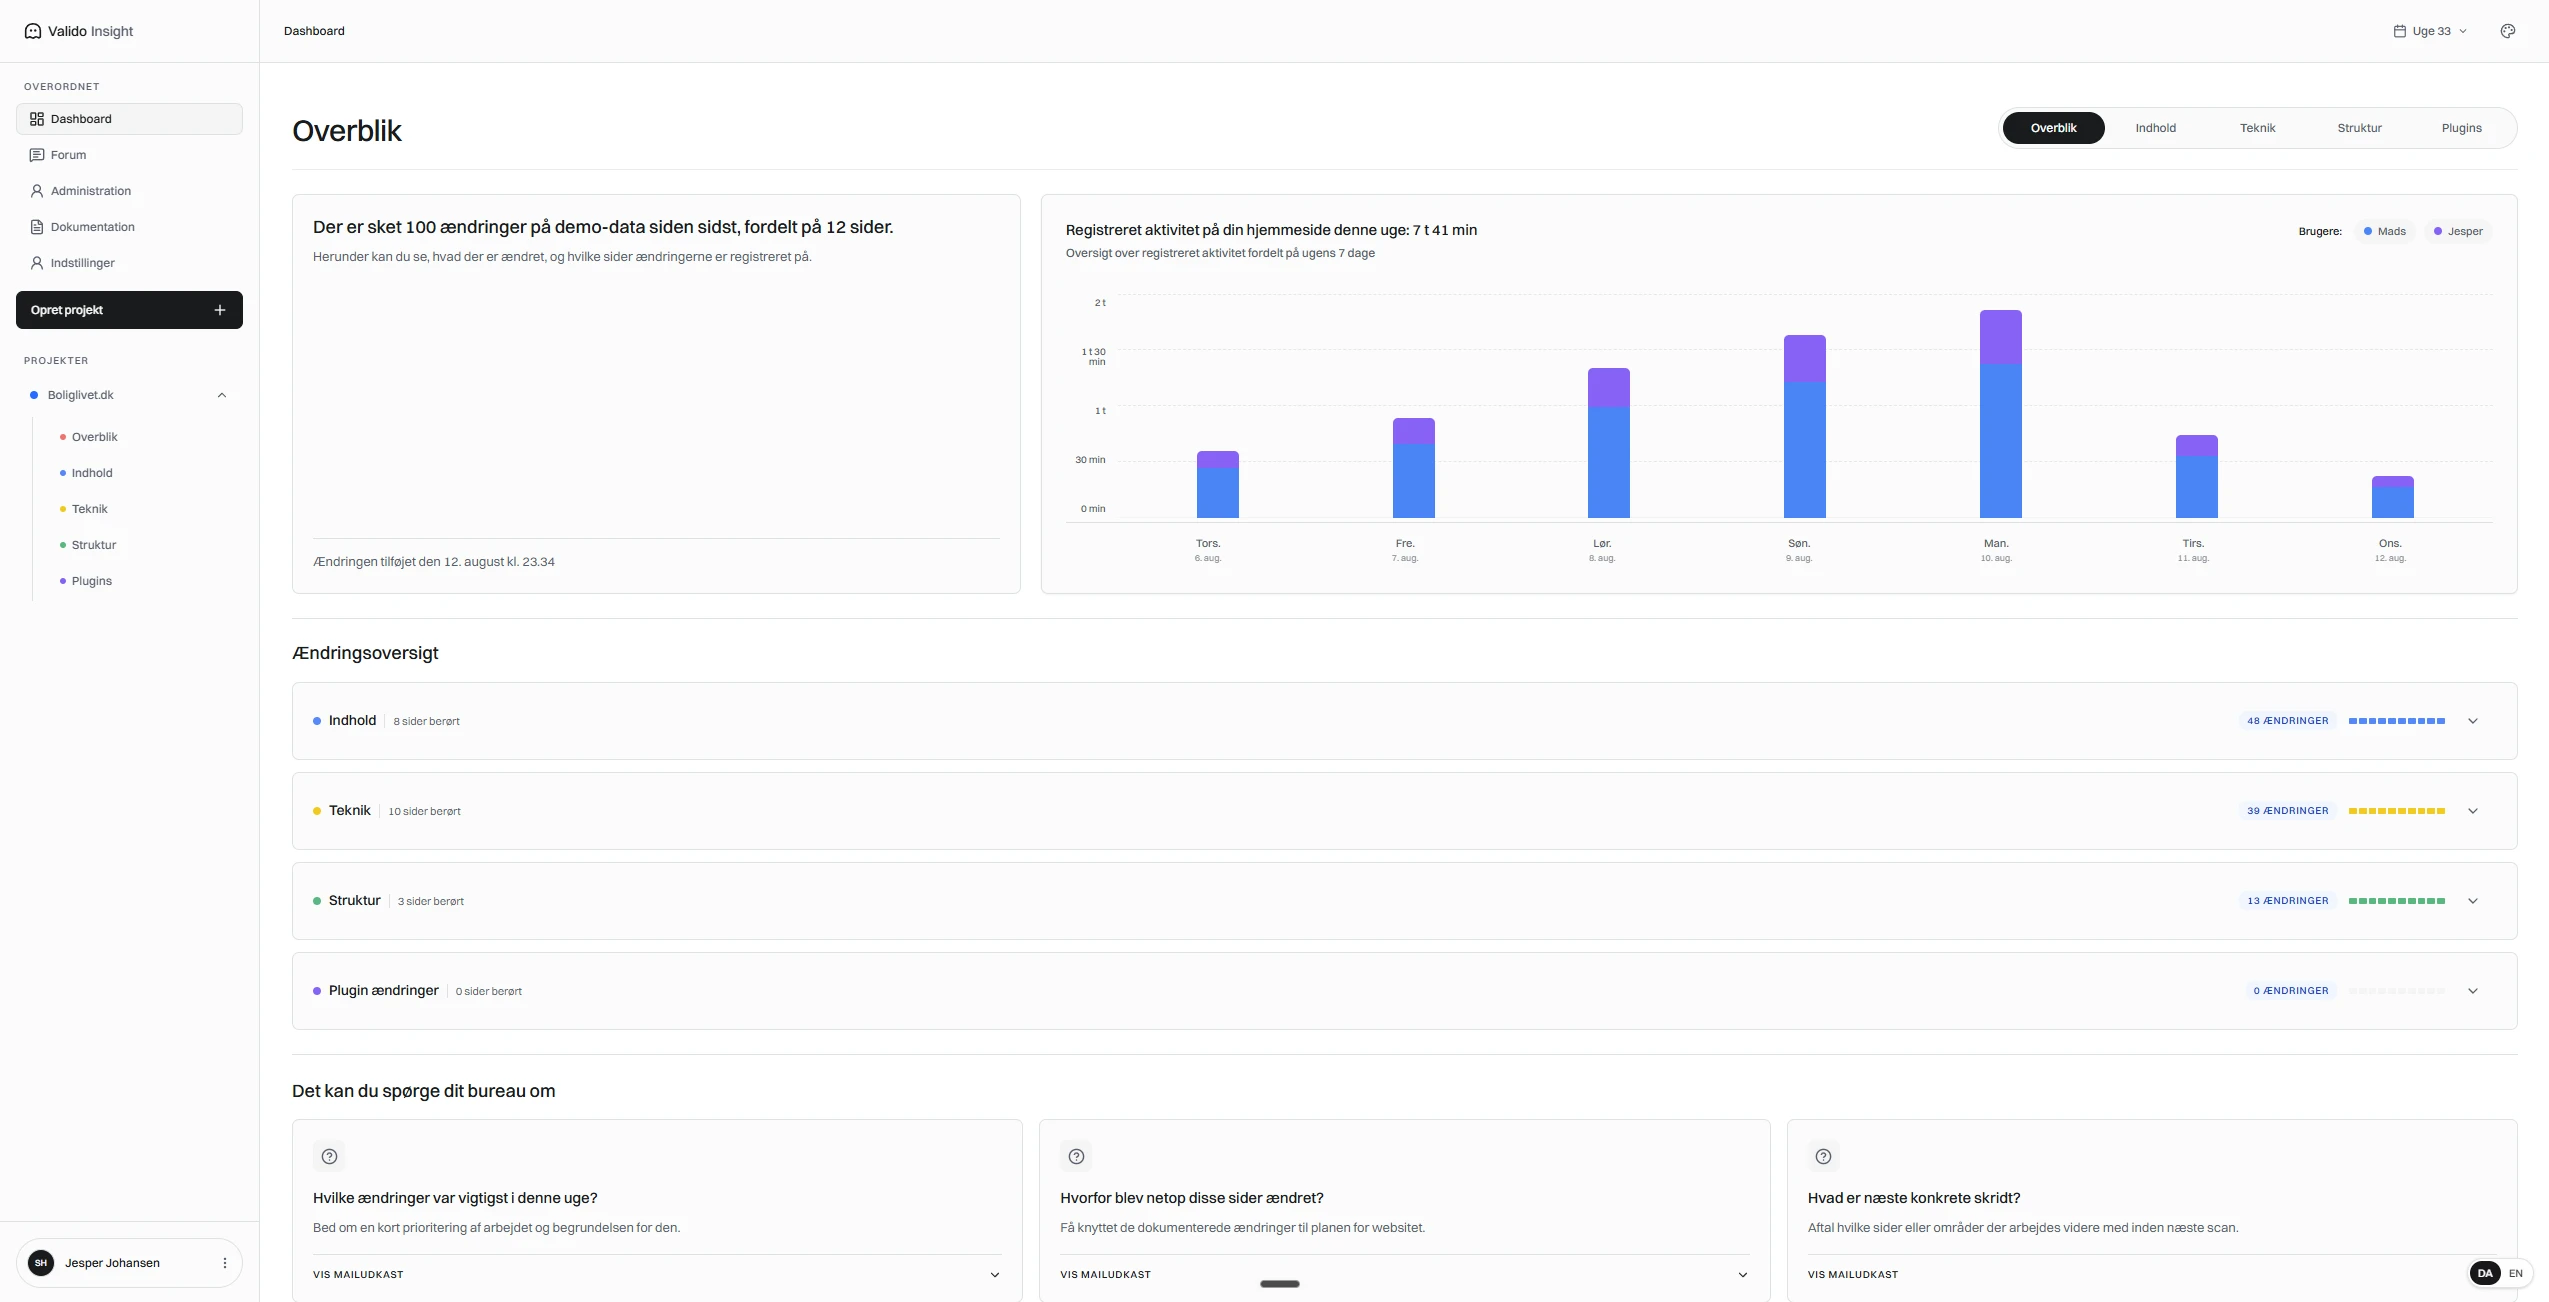This screenshot has height=1302, width=2549.
Task: Open the Uge 33 week dropdown
Action: (x=2430, y=31)
